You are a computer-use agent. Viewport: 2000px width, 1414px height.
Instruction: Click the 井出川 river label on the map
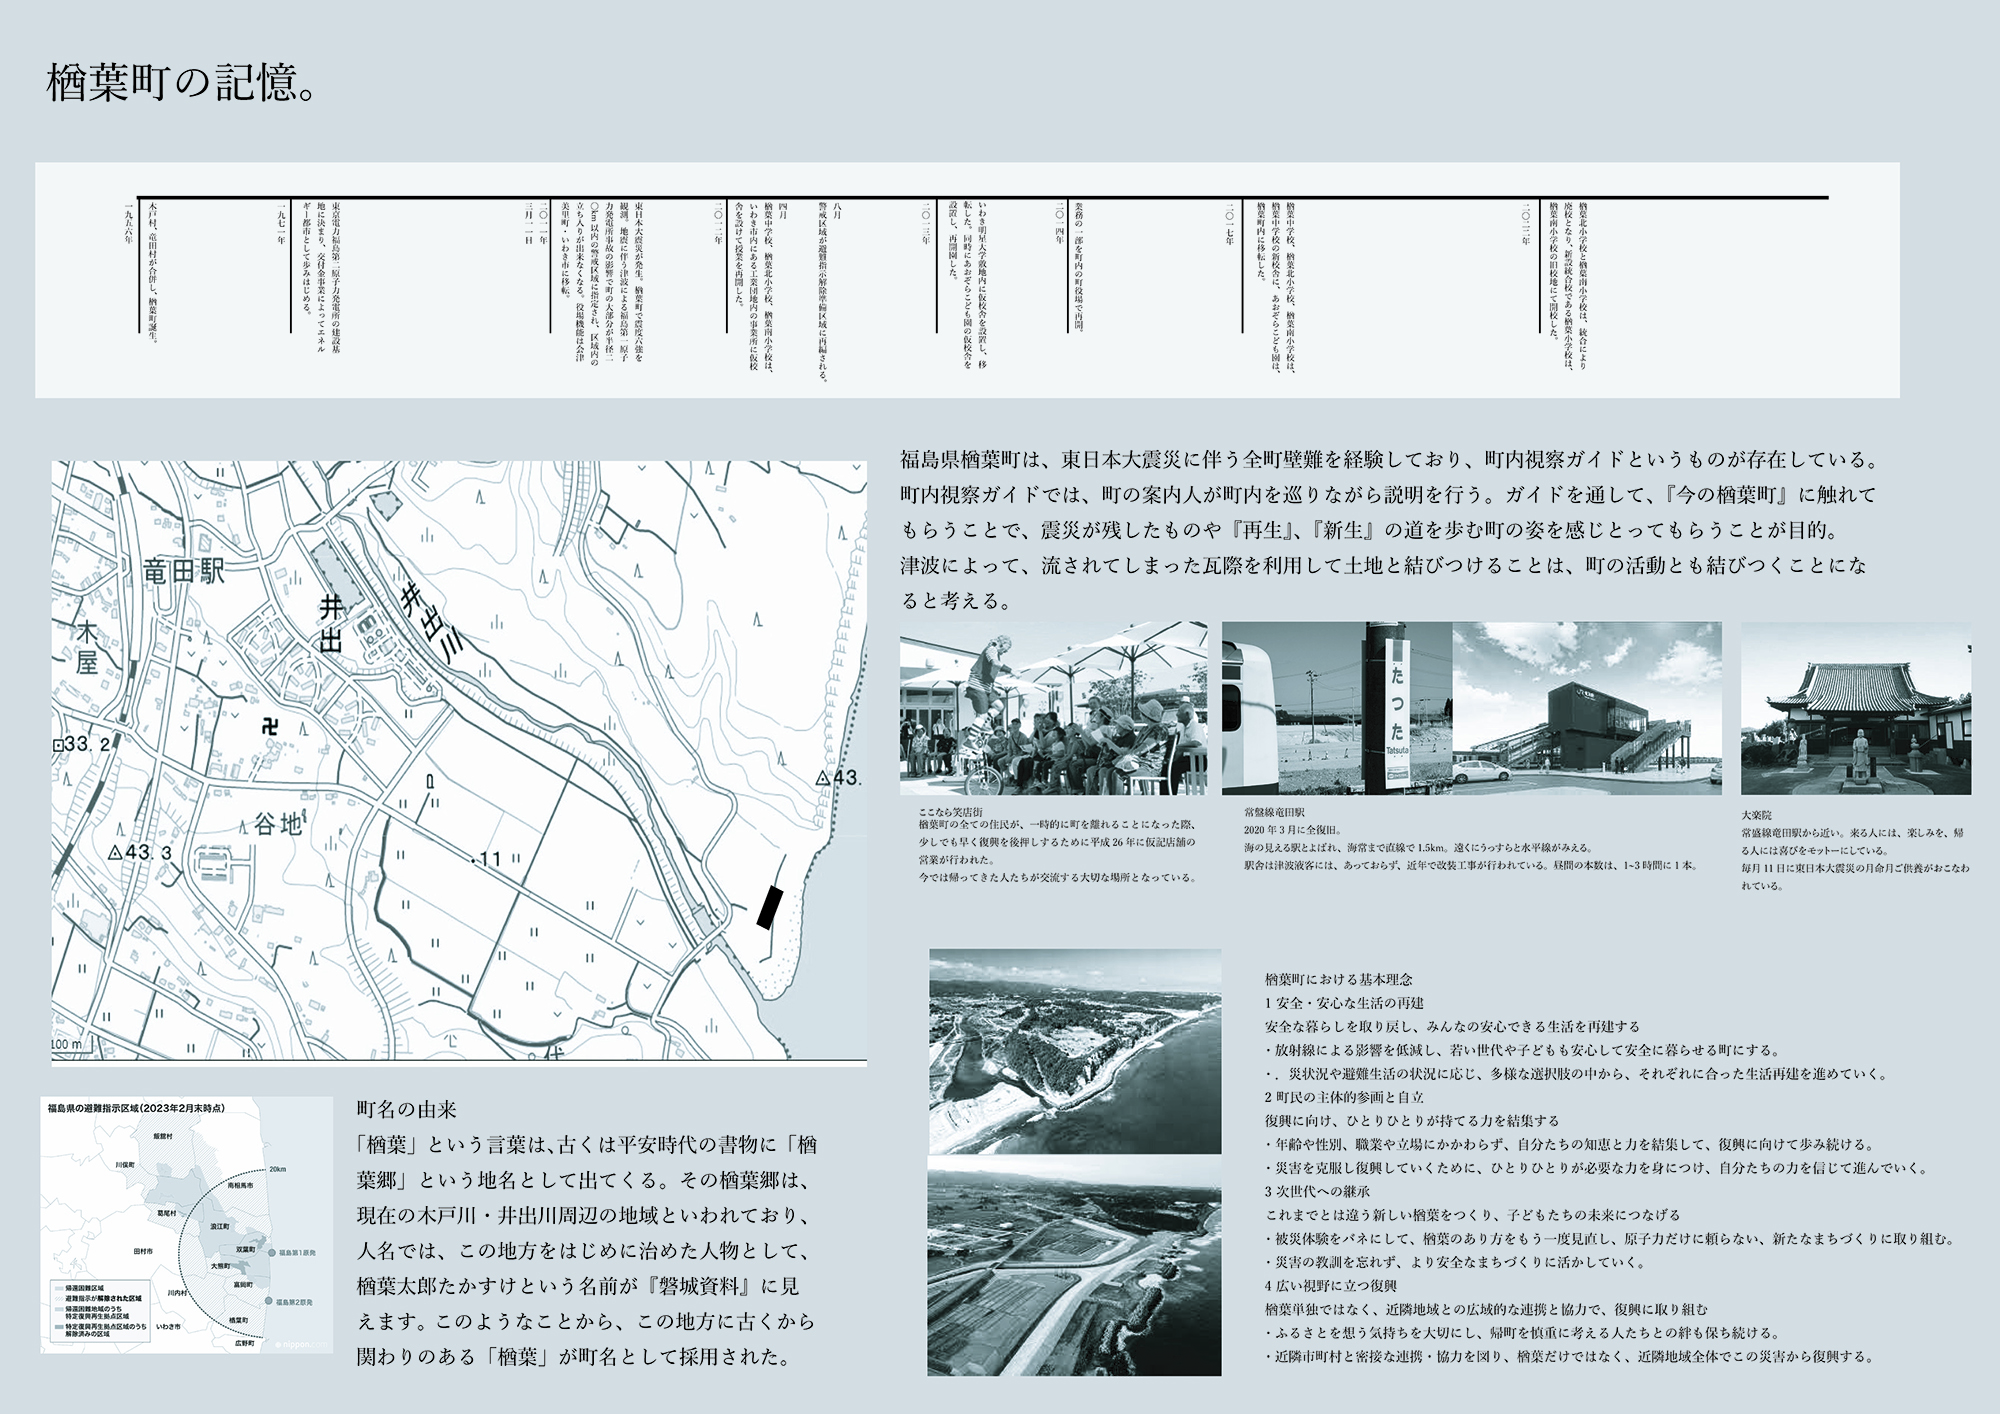[430, 622]
